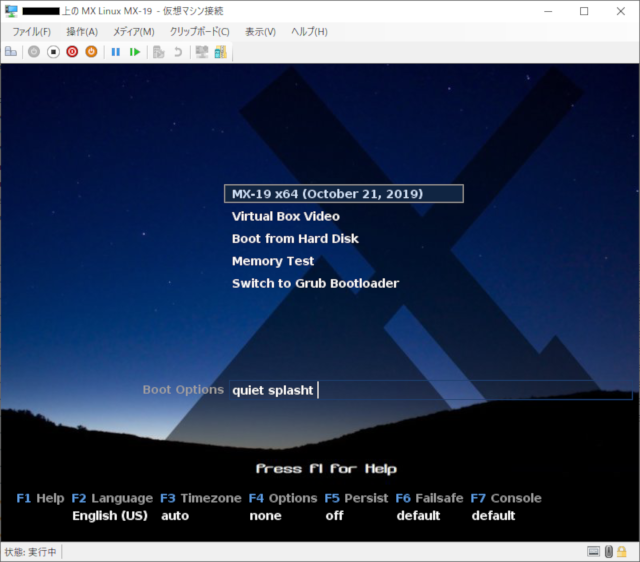Open the 操作(A) menu
The width and height of the screenshot is (640, 562).
coord(82,32)
